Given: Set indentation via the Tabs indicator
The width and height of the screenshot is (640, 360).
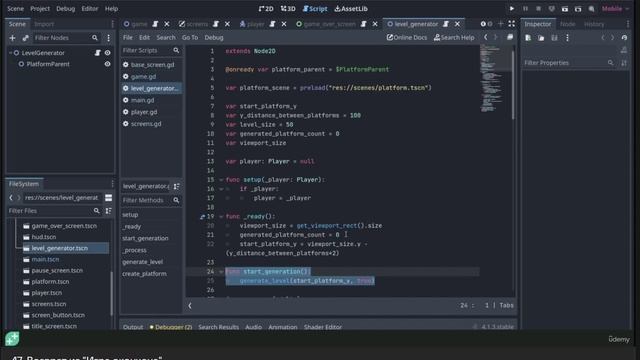Looking at the screenshot, I should 507,306.
